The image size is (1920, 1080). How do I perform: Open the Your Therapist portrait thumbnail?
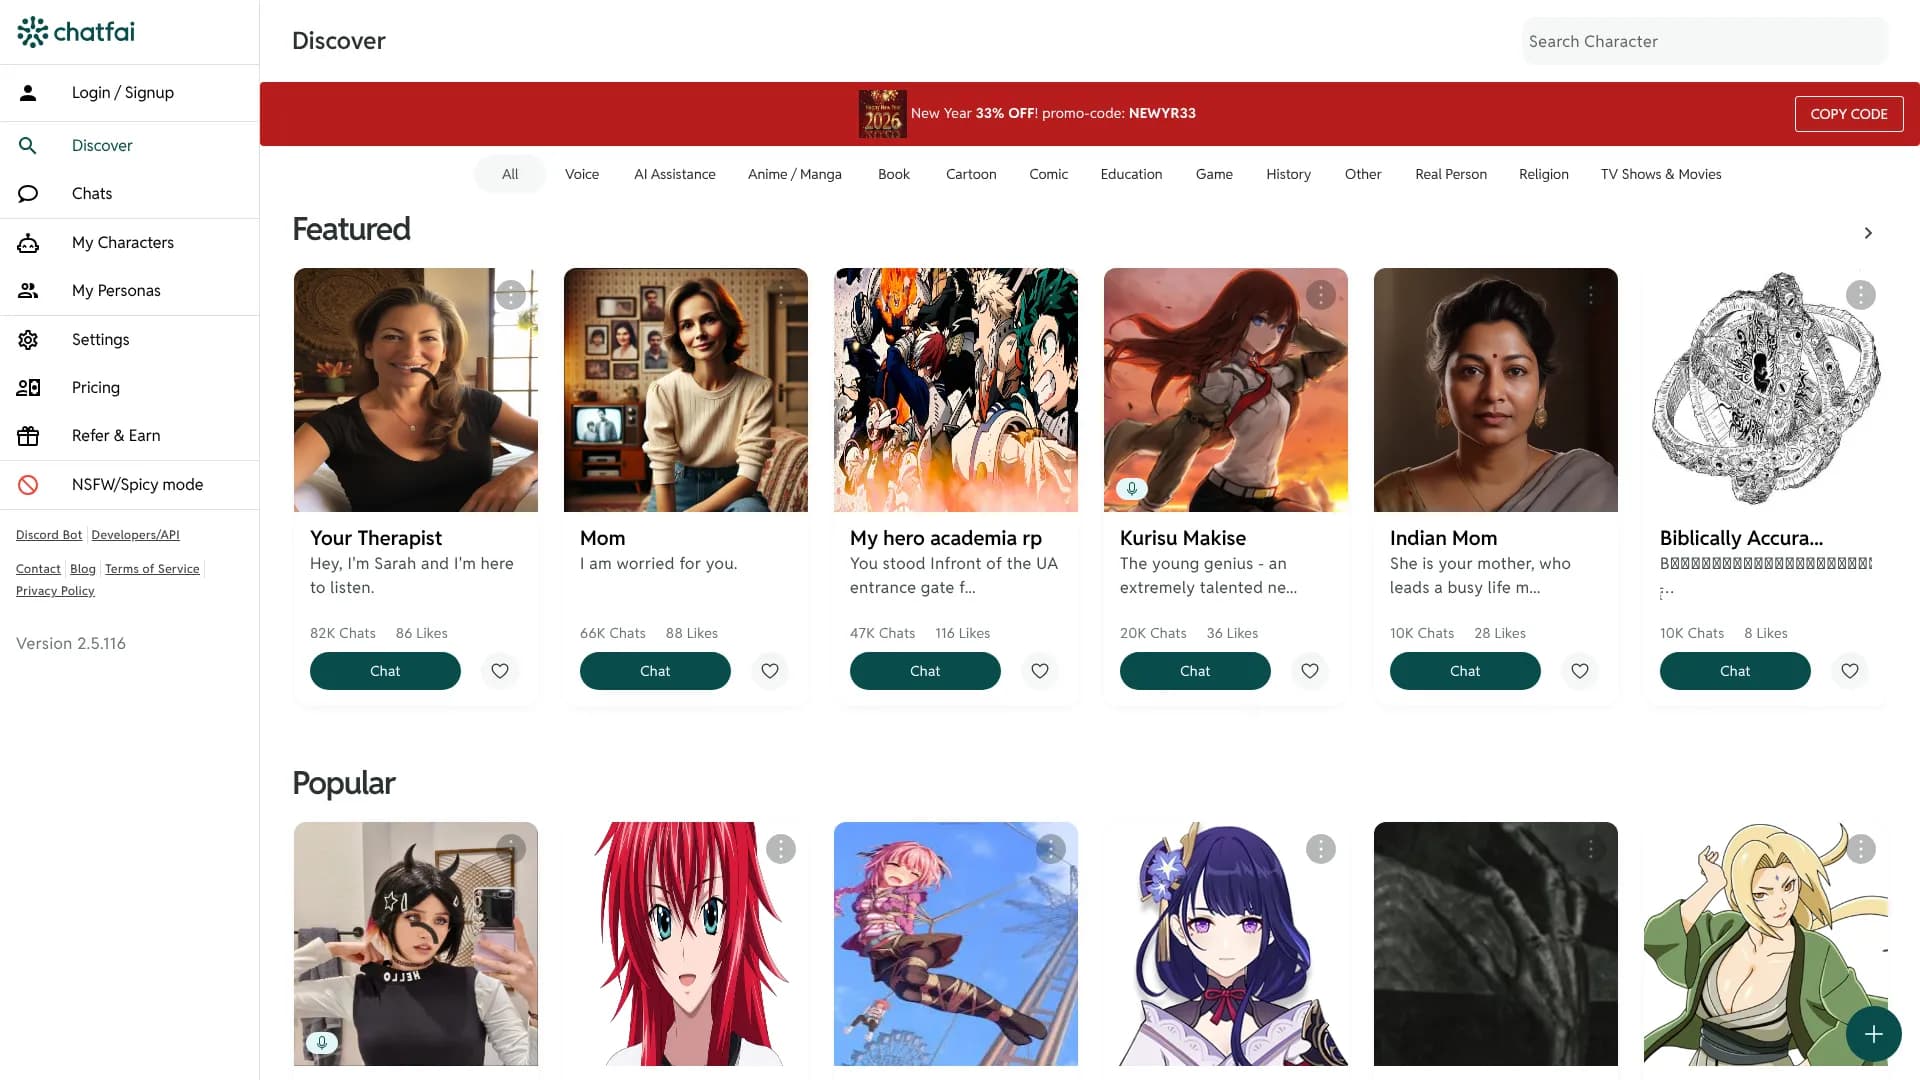pyautogui.click(x=416, y=390)
